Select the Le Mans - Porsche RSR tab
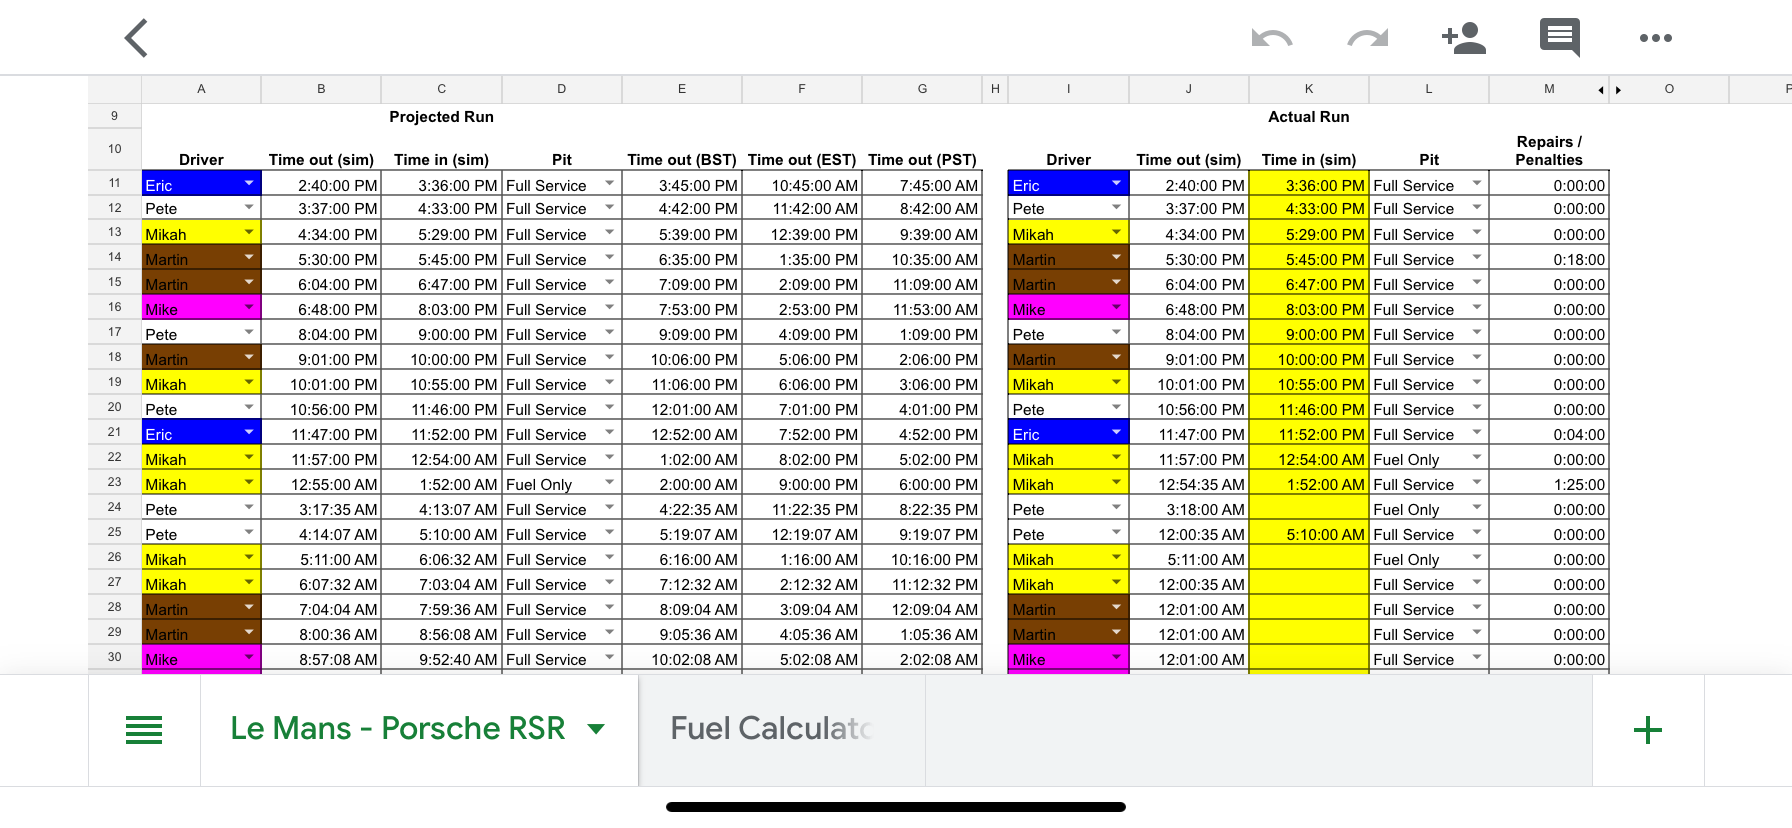 point(398,729)
